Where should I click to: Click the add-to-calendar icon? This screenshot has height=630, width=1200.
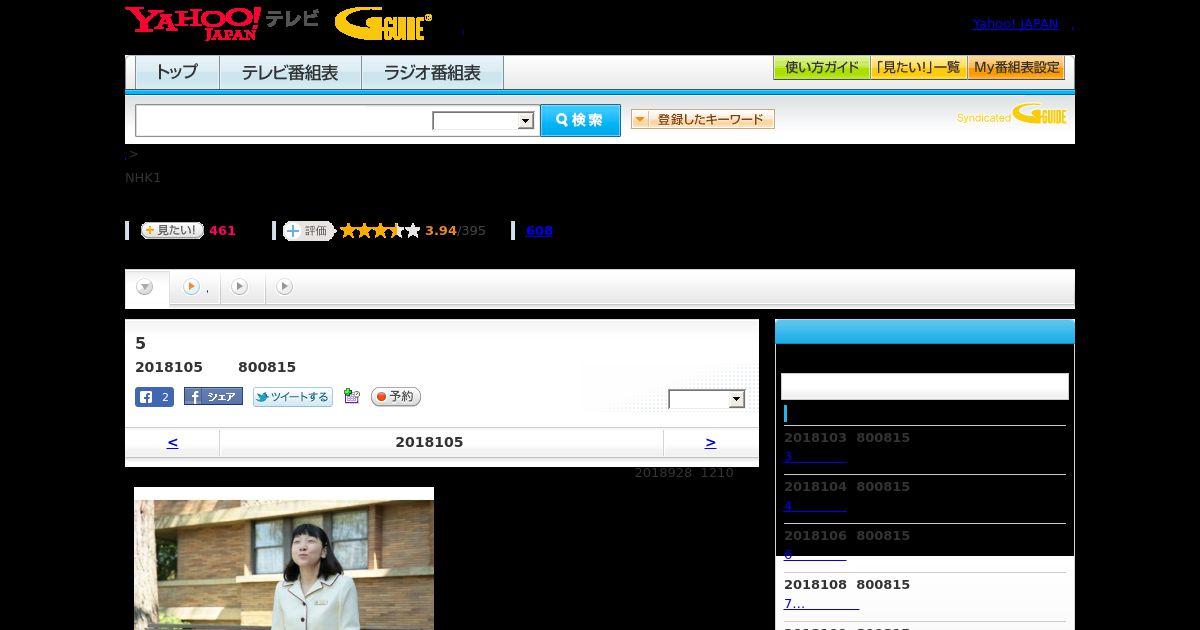(351, 396)
